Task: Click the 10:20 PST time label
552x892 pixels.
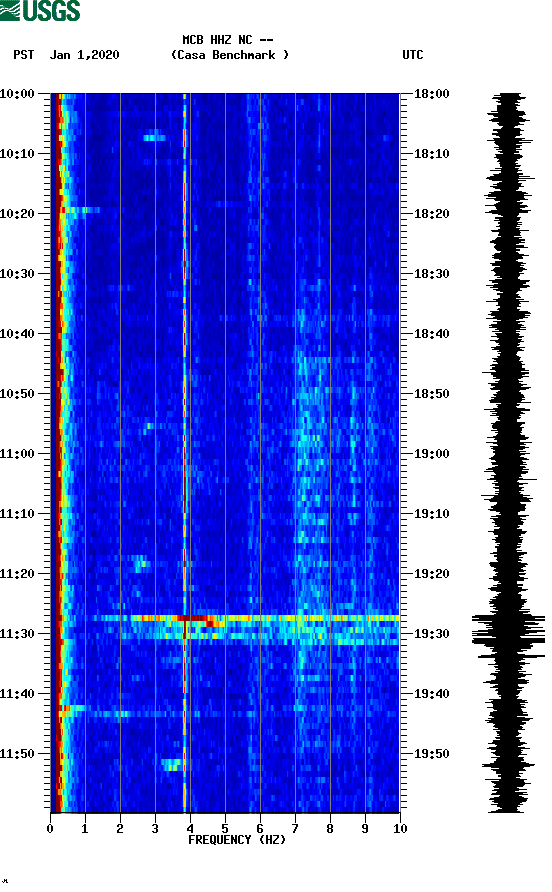Action: click(17, 213)
